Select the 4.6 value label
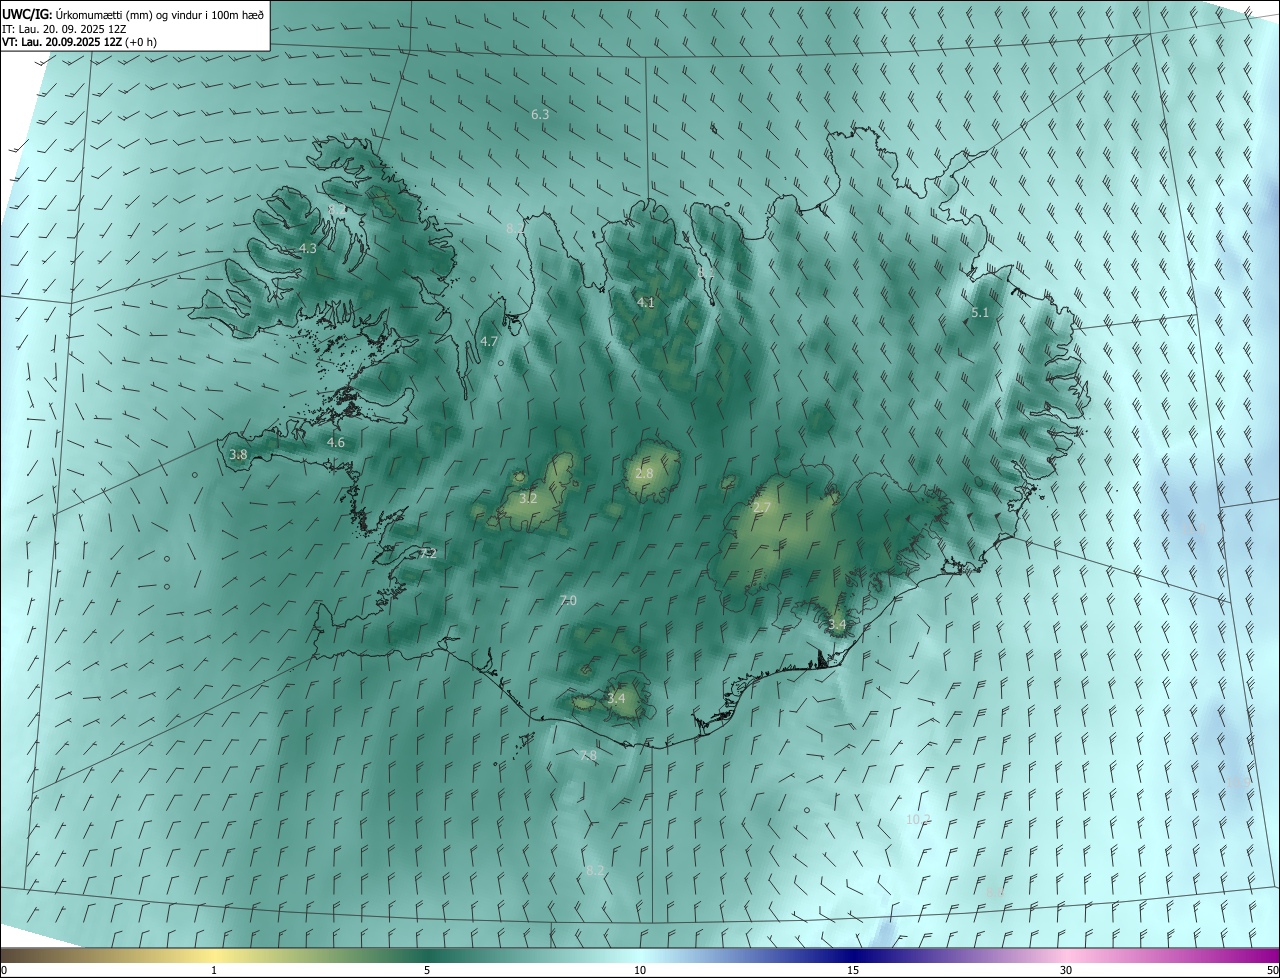Image resolution: width=1280 pixels, height=978 pixels. pos(336,442)
